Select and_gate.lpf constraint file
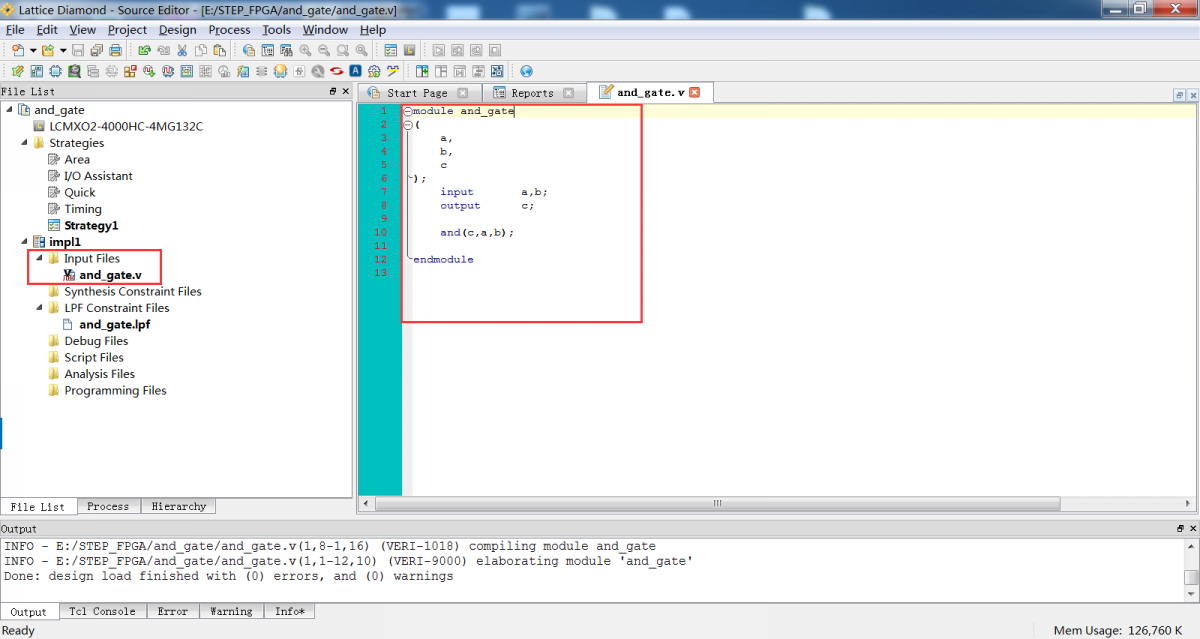The height and width of the screenshot is (639, 1200). [114, 324]
